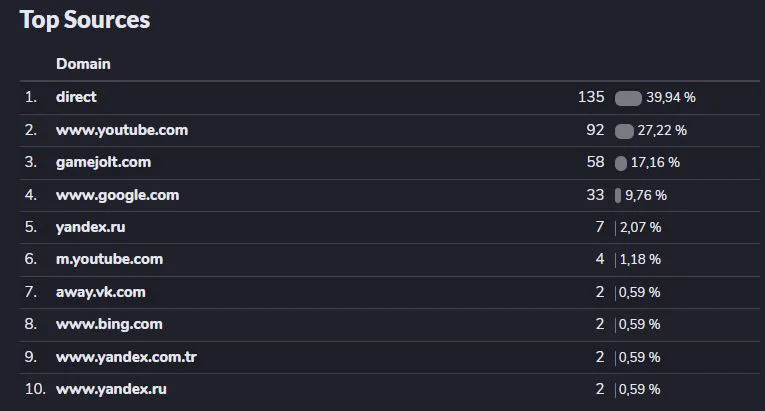Open the gamejolt.com source entry
The image size is (765, 411).
click(x=103, y=162)
